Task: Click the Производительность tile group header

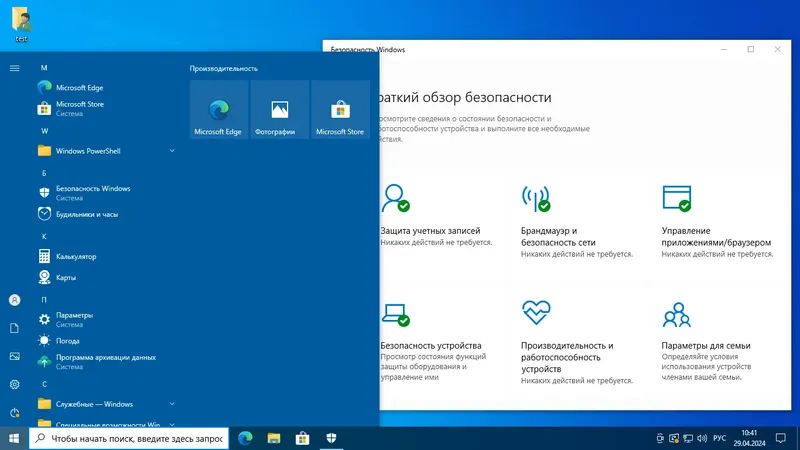Action: point(223,68)
